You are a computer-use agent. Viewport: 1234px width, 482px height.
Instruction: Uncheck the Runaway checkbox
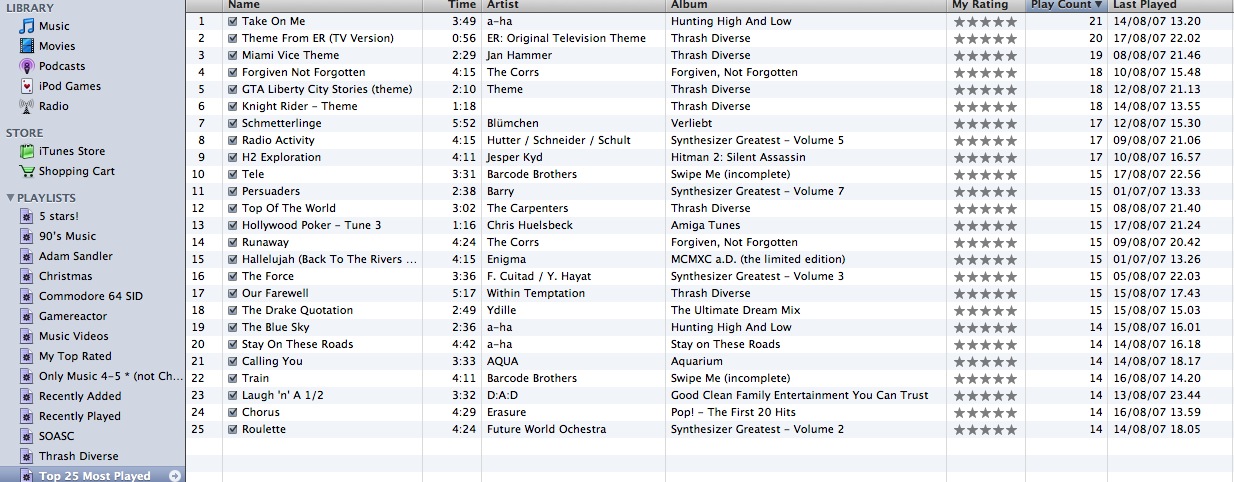point(232,242)
